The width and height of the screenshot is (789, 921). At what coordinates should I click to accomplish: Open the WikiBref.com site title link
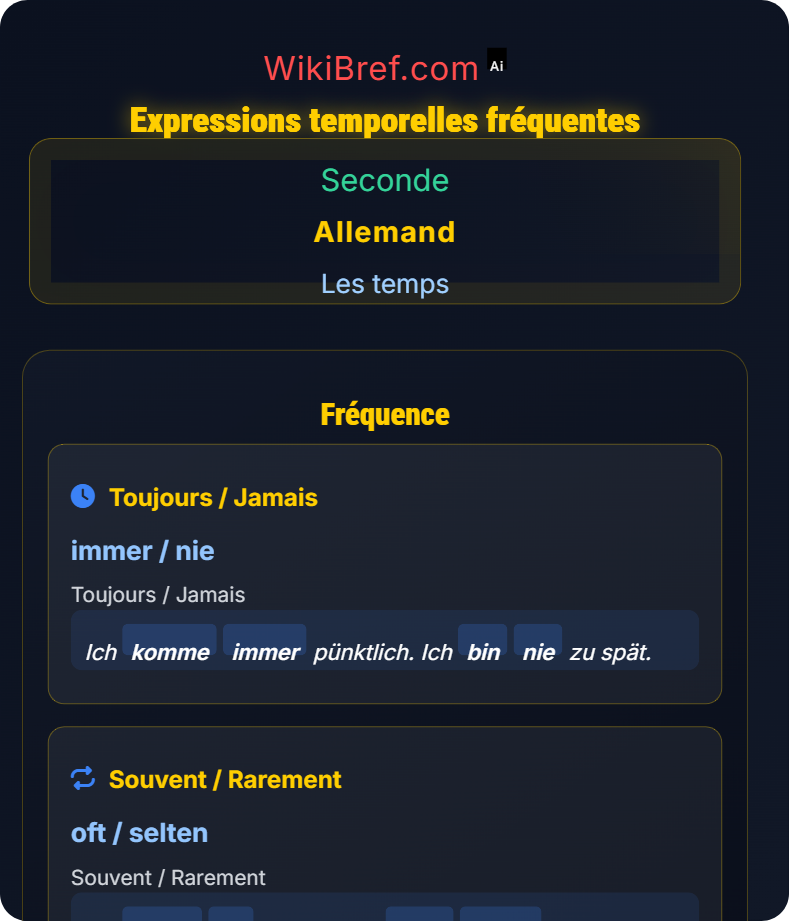click(x=372, y=68)
